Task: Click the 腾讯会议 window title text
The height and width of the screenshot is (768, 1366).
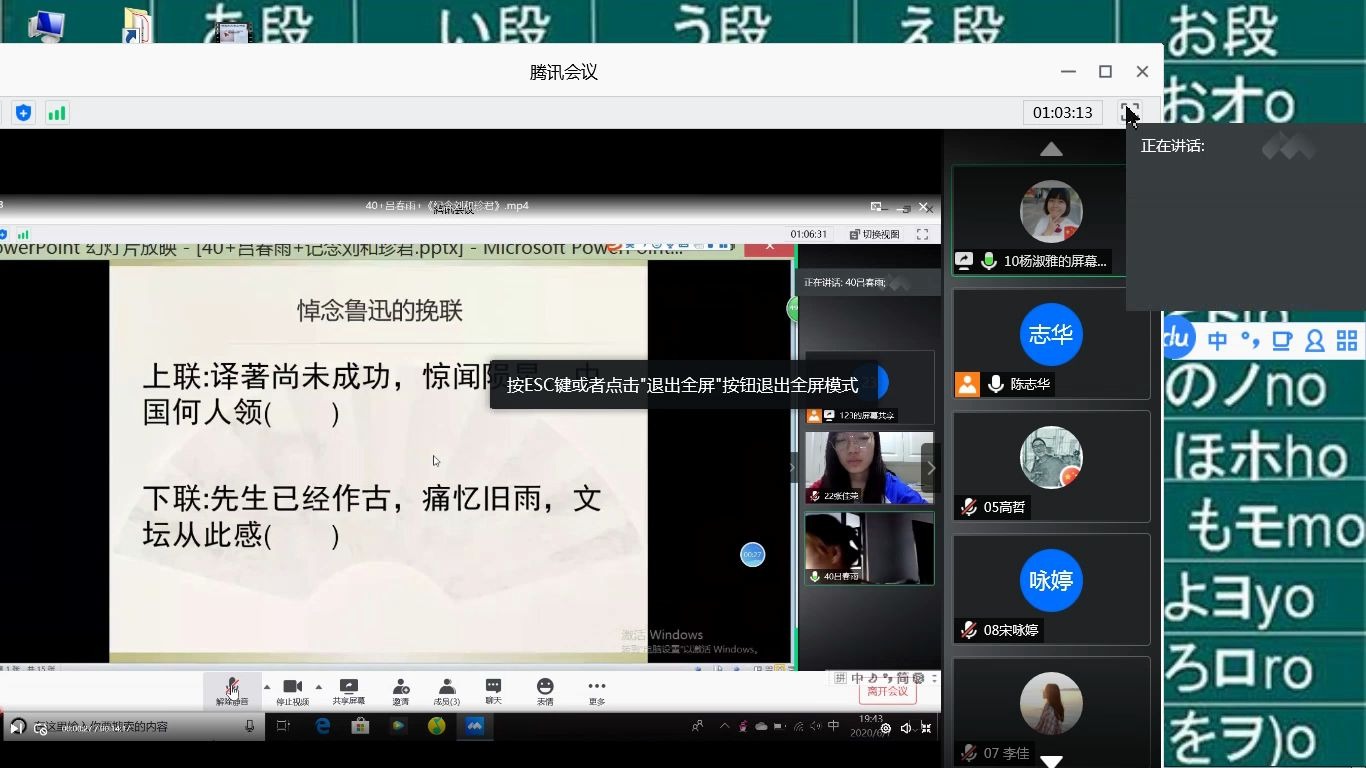Action: click(564, 72)
